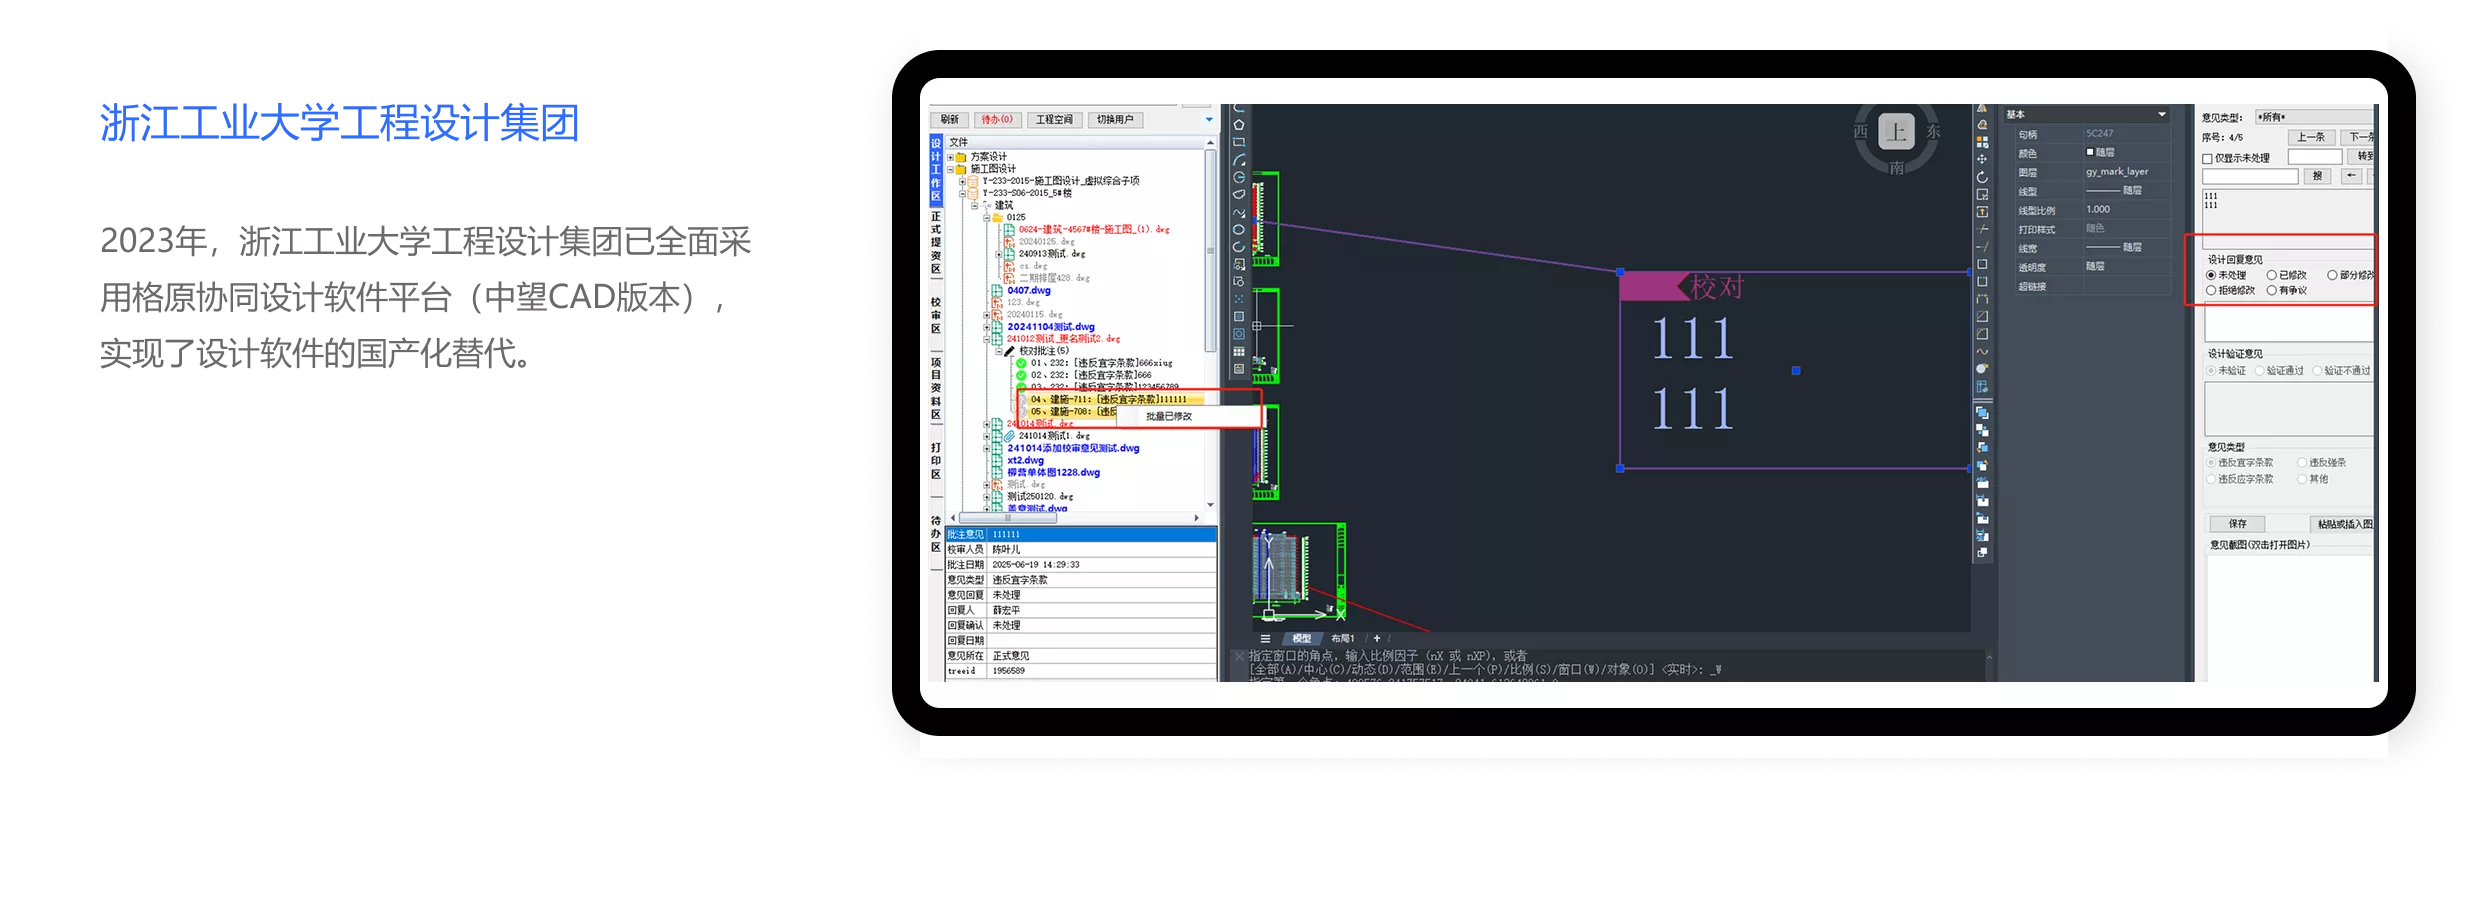Open the 校审区 side tab
Image resolution: width=2480 pixels, height=906 pixels.
[936, 315]
